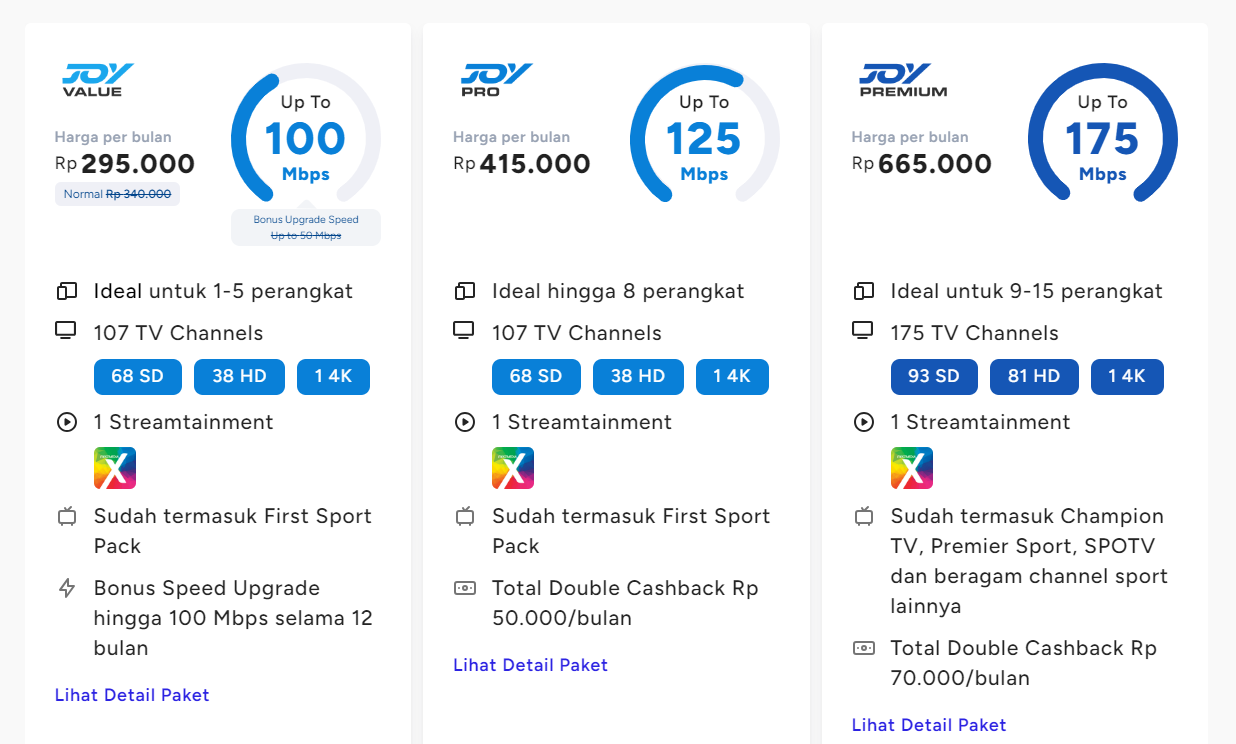Click the Joy Premium logo
The width and height of the screenshot is (1236, 744).
tap(901, 79)
